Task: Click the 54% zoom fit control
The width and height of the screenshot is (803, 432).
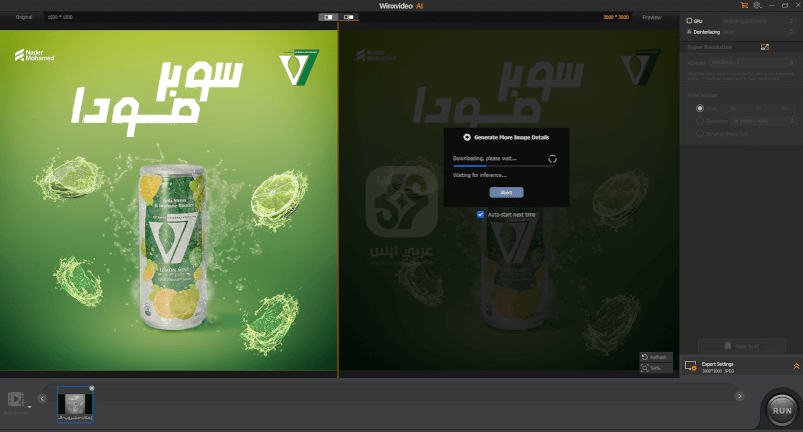Action: tap(656, 368)
